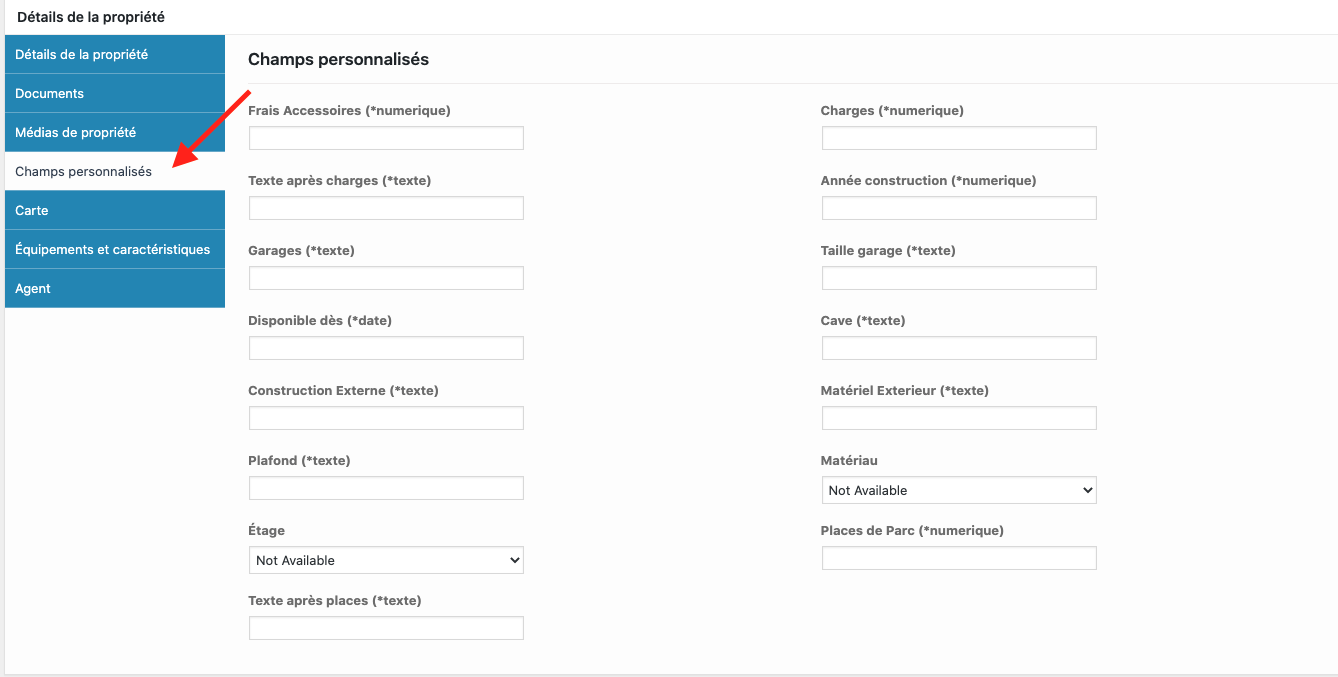Select the Champs personnalisés tab

pos(115,171)
